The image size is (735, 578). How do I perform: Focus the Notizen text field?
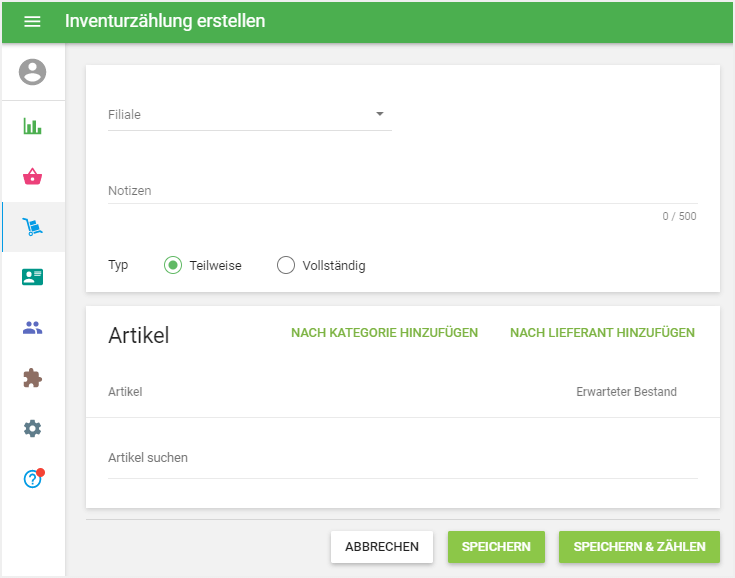pos(402,190)
